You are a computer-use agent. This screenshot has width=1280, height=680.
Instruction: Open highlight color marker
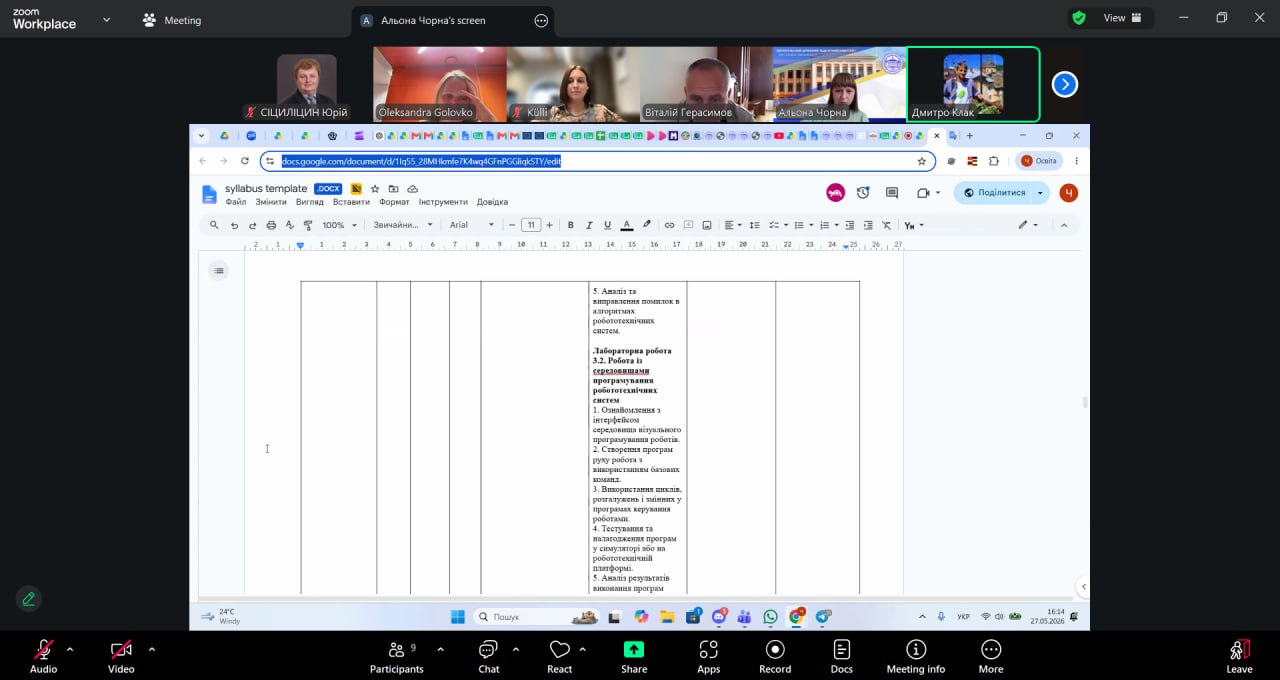click(x=647, y=225)
